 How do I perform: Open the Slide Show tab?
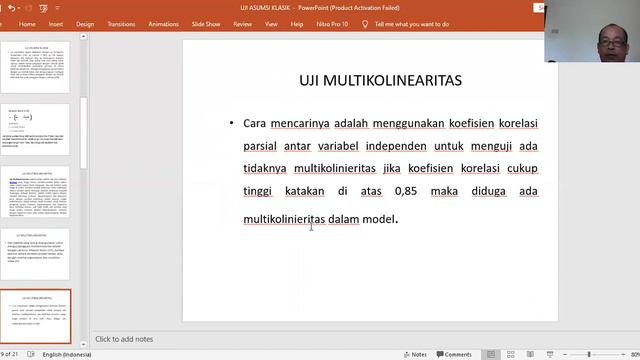(x=206, y=24)
